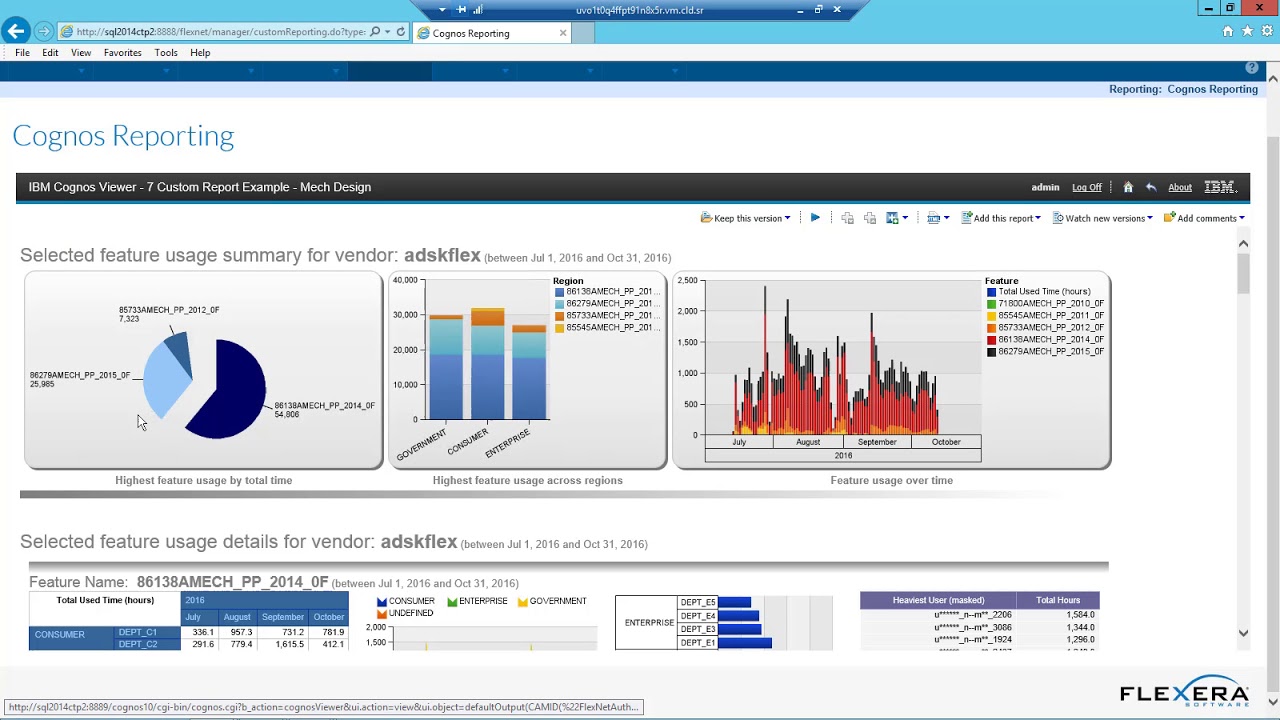The height and width of the screenshot is (720, 1280).
Task: Click the help question mark icon in blue bar
Action: point(1252,67)
